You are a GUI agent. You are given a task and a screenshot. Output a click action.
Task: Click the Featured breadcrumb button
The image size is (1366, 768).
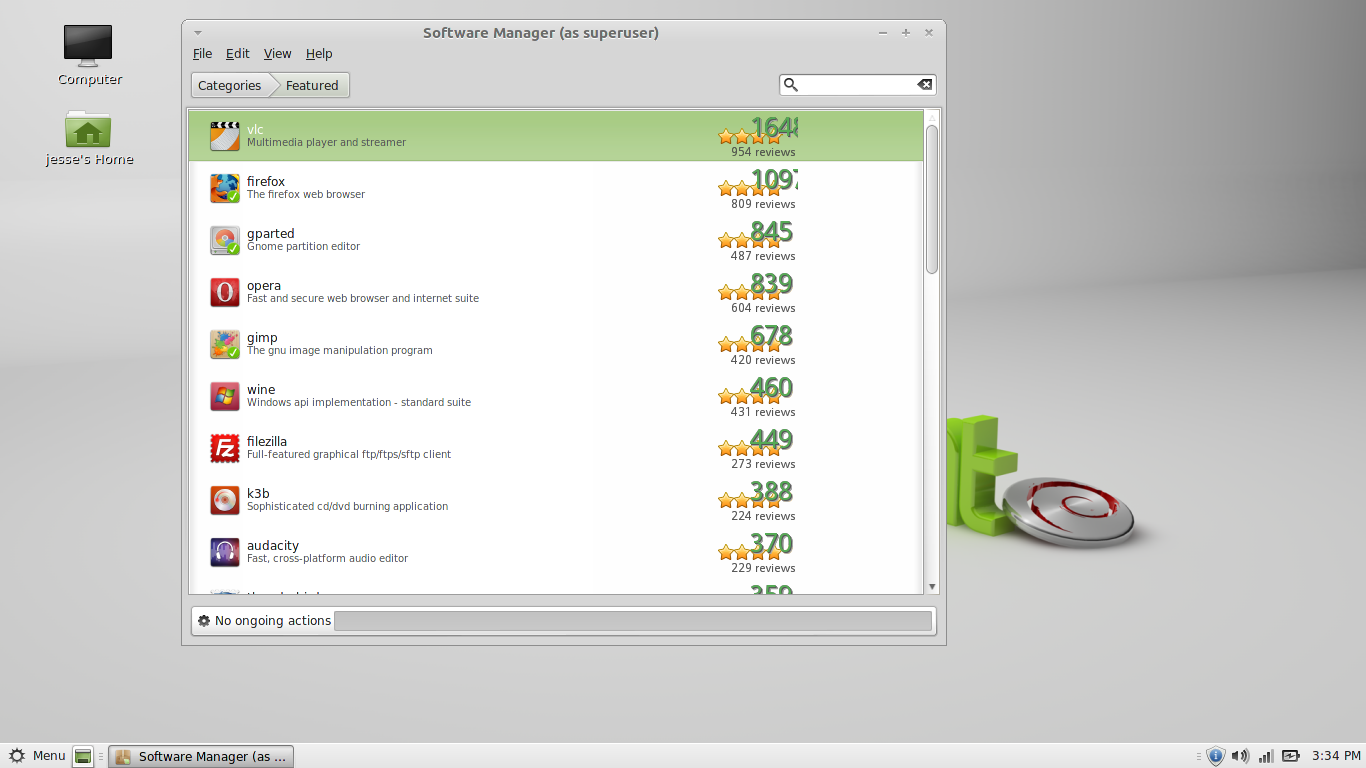point(312,85)
